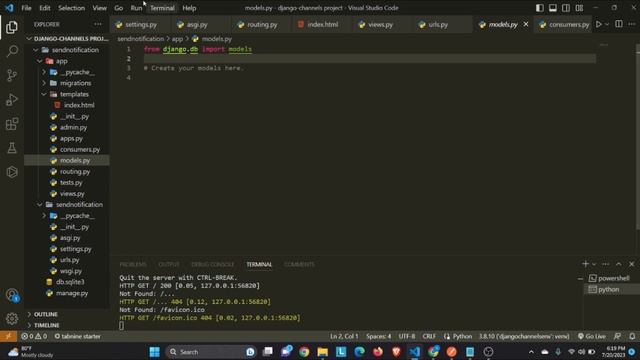Select Python language mode in status bar
This screenshot has width=640, height=360.
(462, 336)
